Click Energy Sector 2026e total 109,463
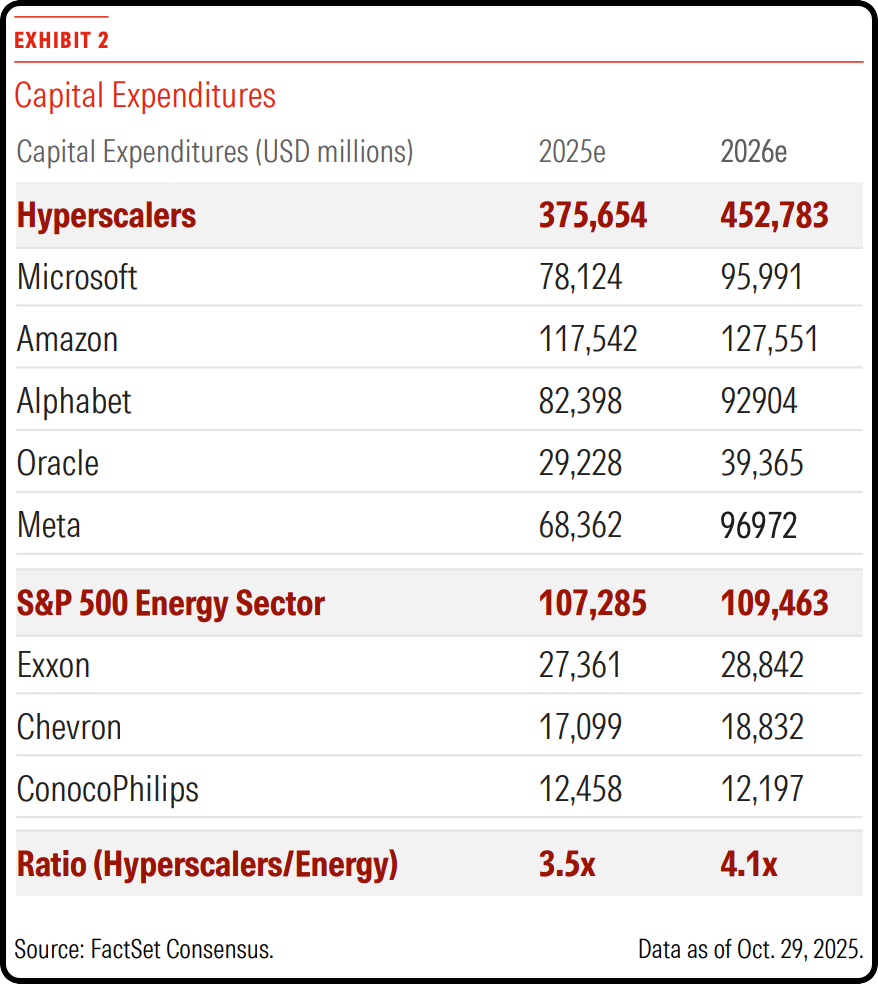Screen dimensions: 878x984 (774, 603)
